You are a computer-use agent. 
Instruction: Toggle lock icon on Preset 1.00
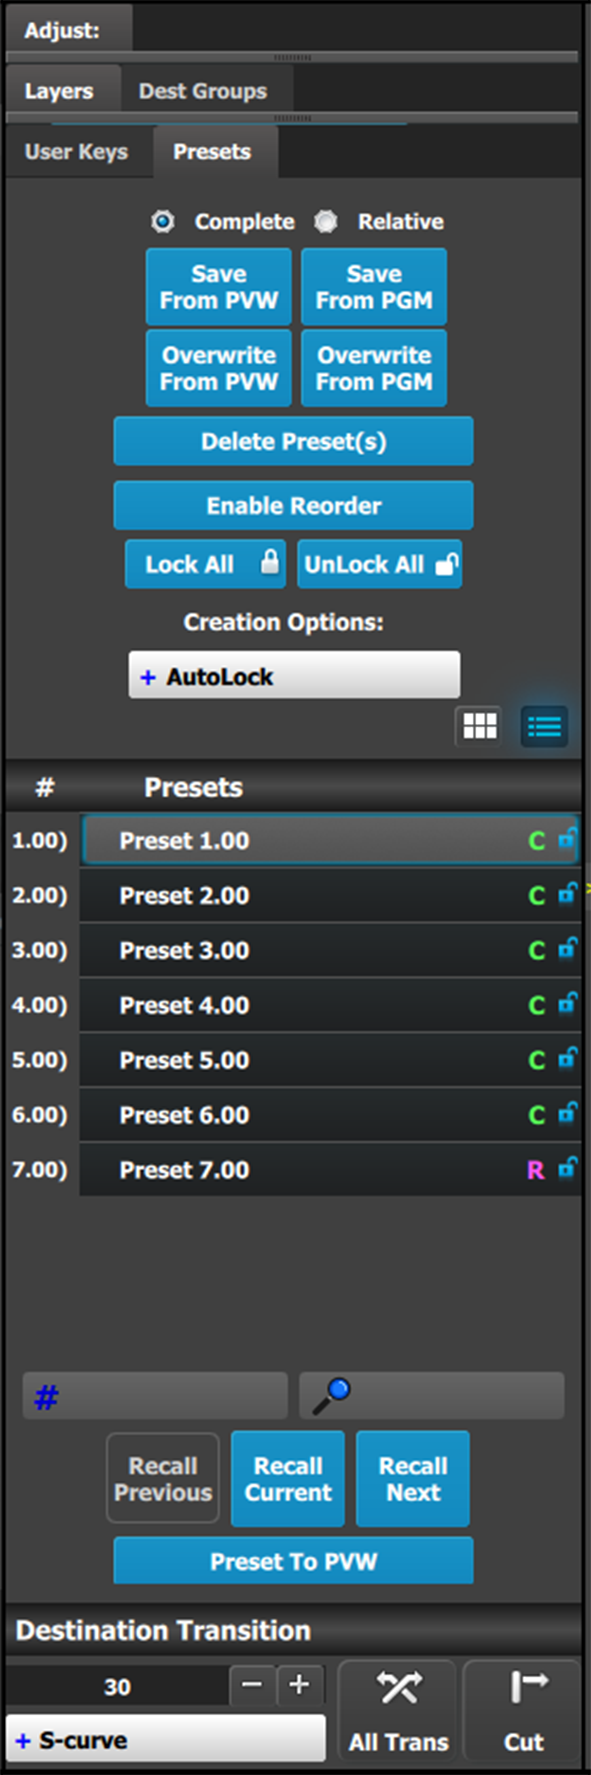[x=567, y=840]
